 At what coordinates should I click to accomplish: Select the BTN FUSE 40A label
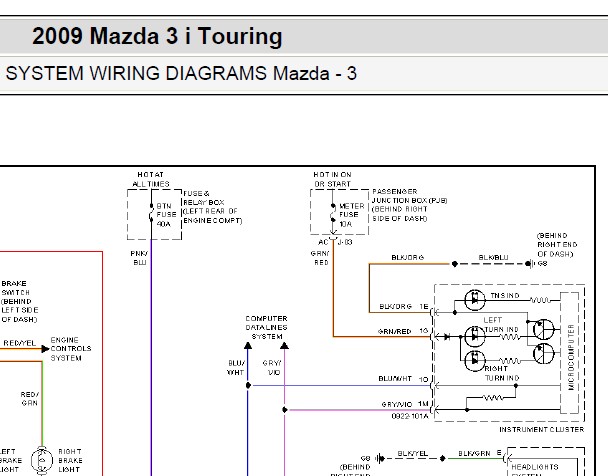click(166, 215)
